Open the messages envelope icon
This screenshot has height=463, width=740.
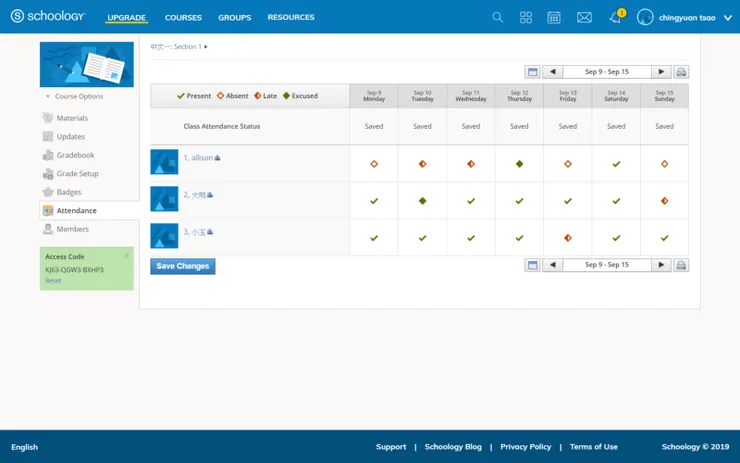click(584, 17)
